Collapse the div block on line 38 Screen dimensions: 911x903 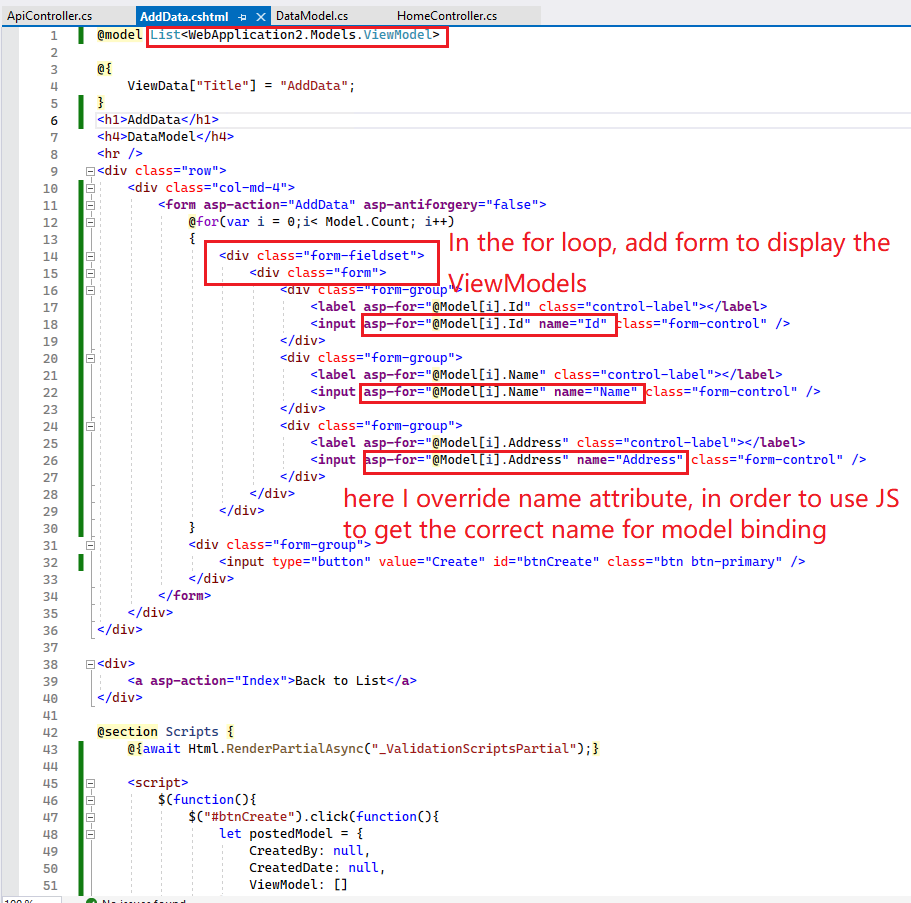pos(91,664)
